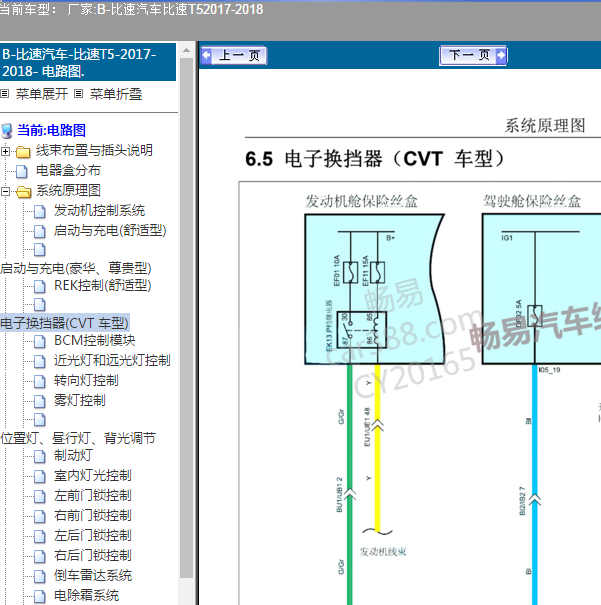Expand the 线束布置与插头说明 folder
This screenshot has height=605, width=601.
click(x=5, y=151)
